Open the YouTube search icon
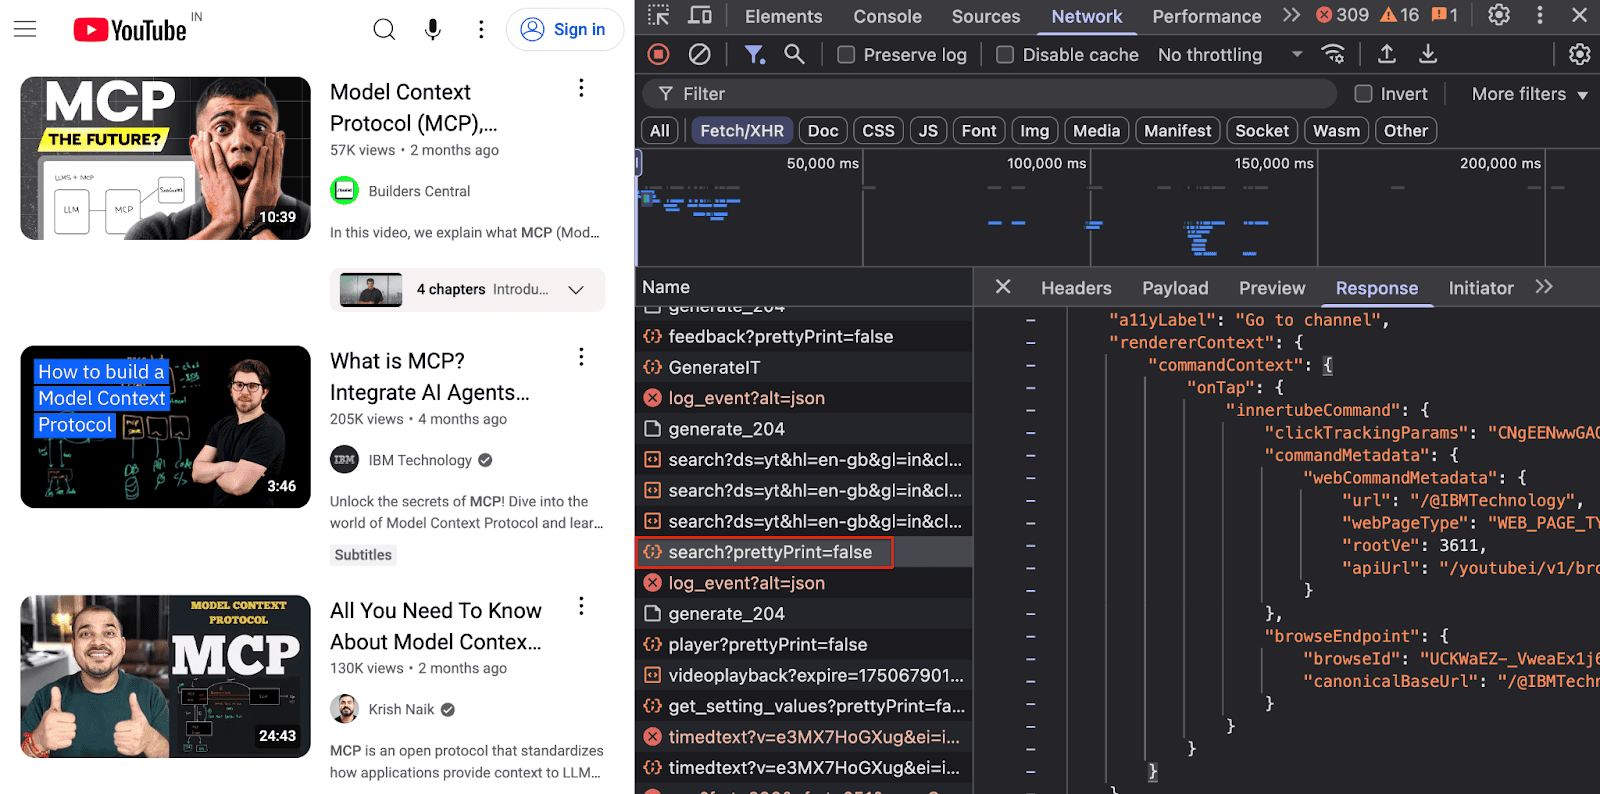The image size is (1600, 794). click(384, 30)
